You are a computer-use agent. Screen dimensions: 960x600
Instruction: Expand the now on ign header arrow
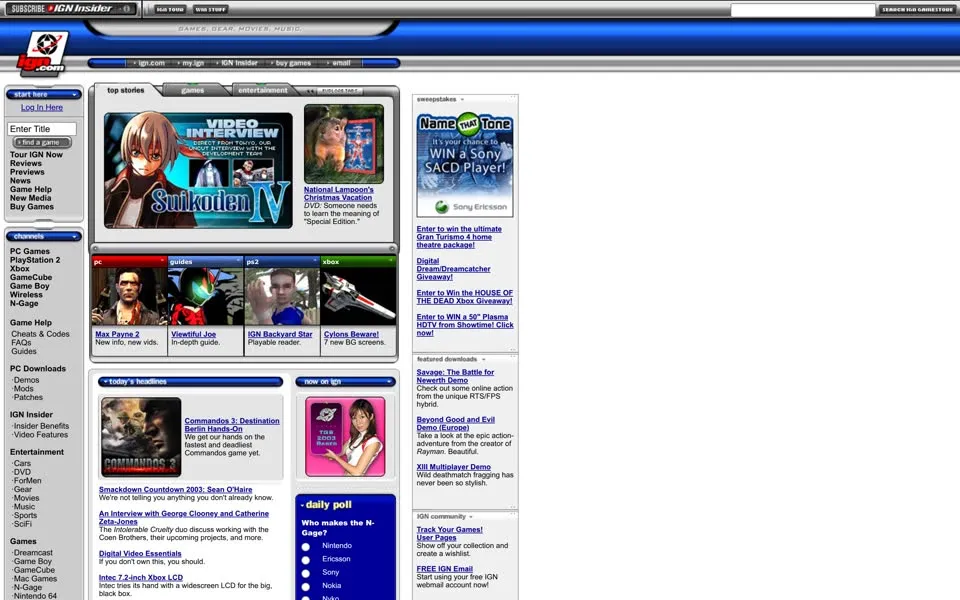coord(388,381)
